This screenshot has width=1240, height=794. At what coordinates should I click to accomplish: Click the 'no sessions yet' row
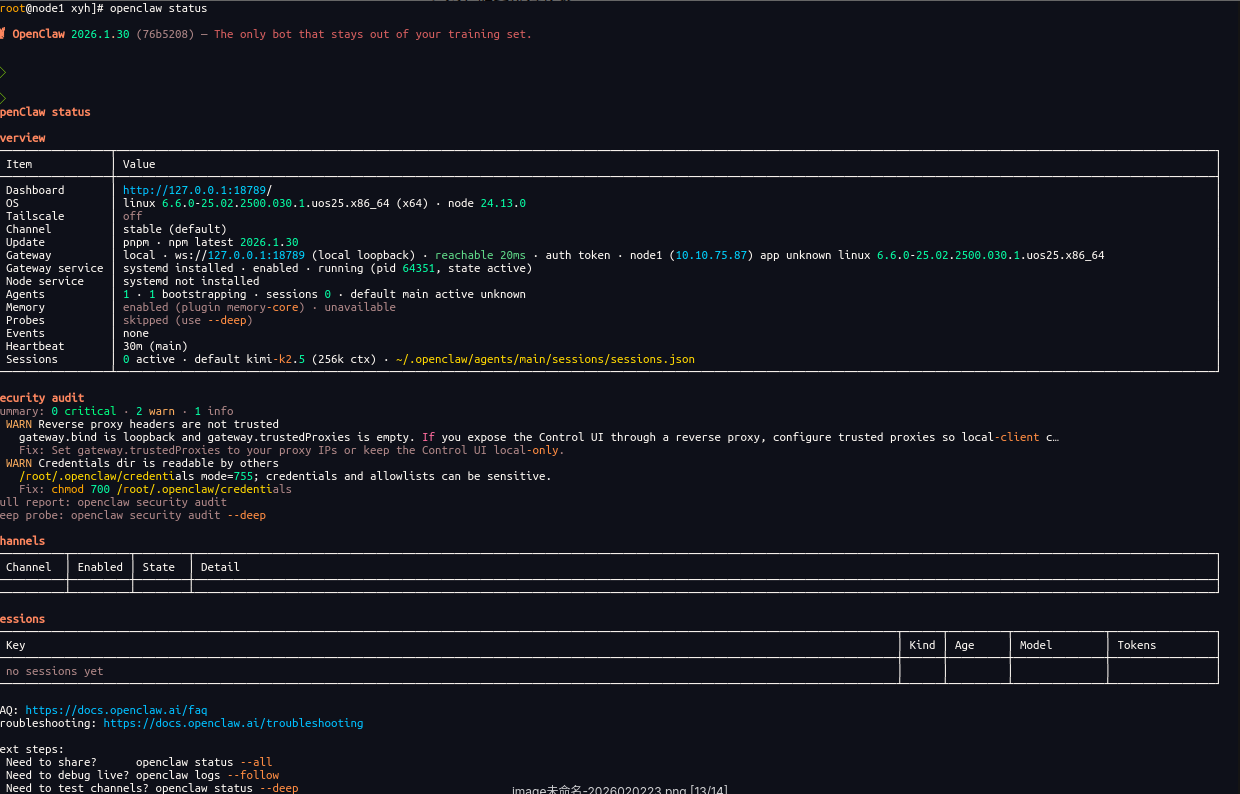(x=54, y=671)
